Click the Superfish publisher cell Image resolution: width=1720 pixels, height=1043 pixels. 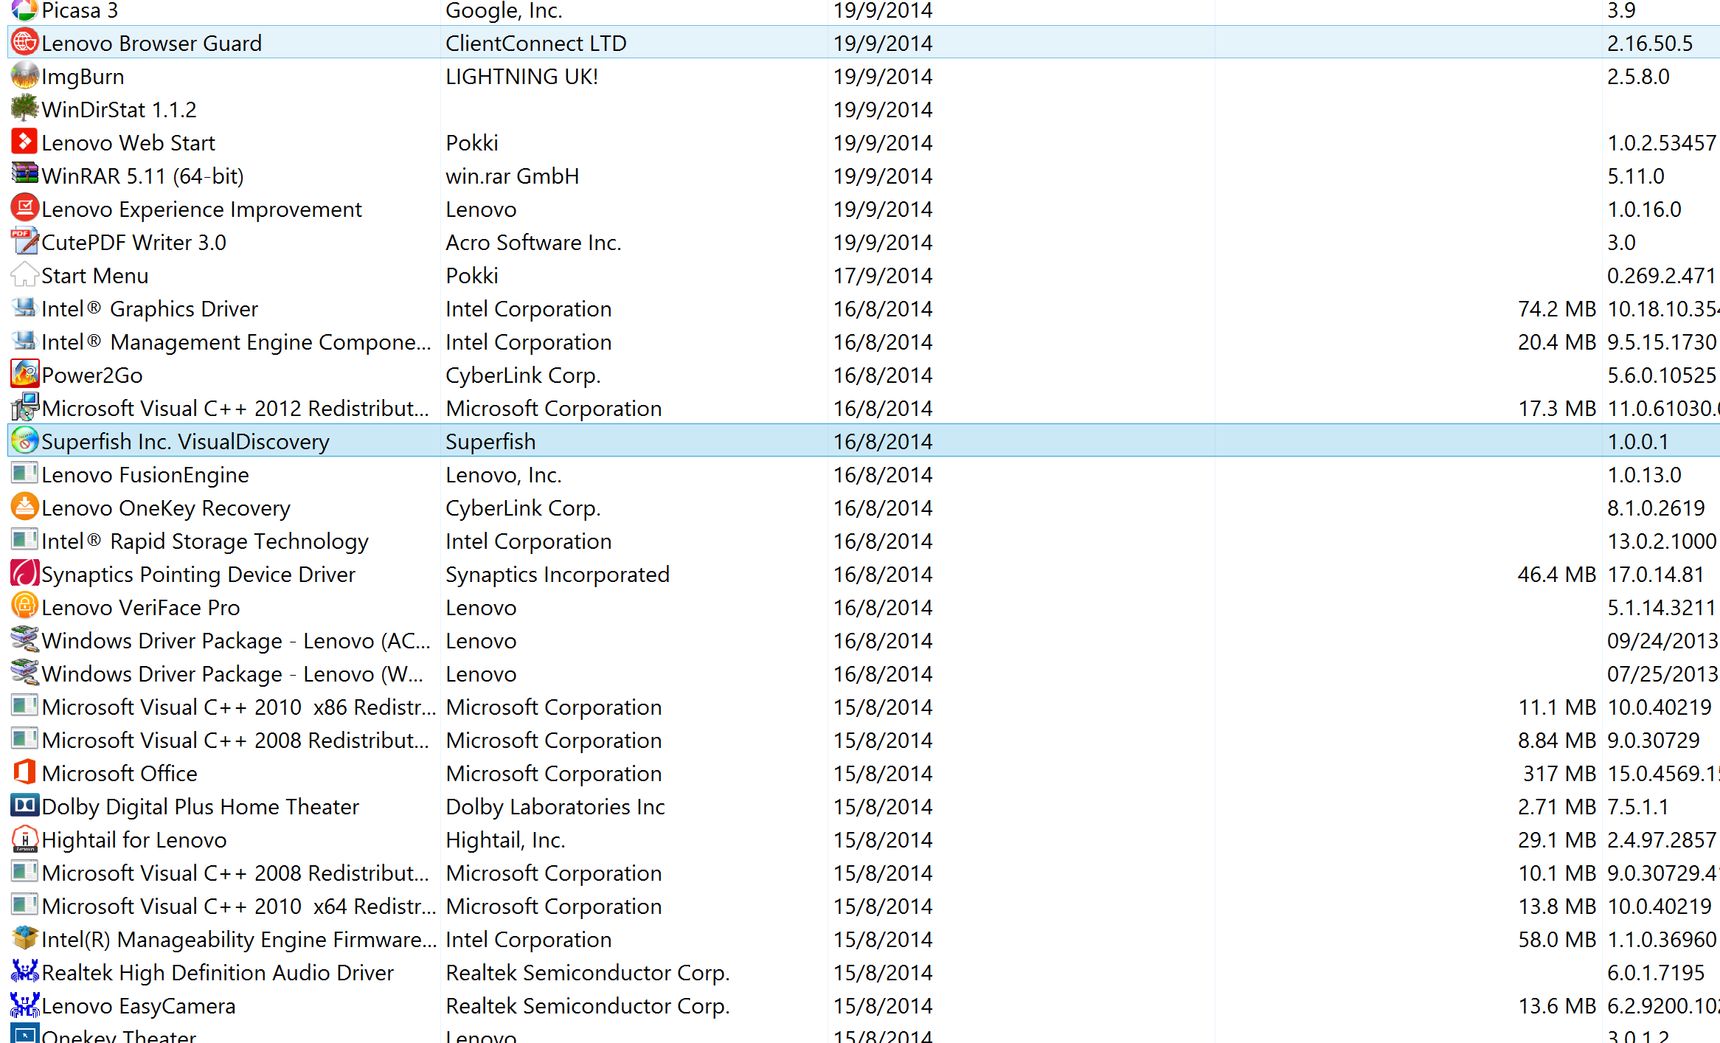pos(490,441)
